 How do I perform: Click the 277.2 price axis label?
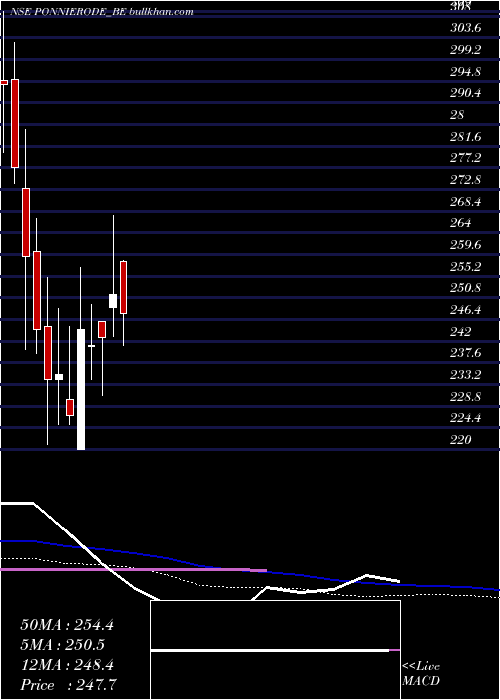(x=465, y=158)
